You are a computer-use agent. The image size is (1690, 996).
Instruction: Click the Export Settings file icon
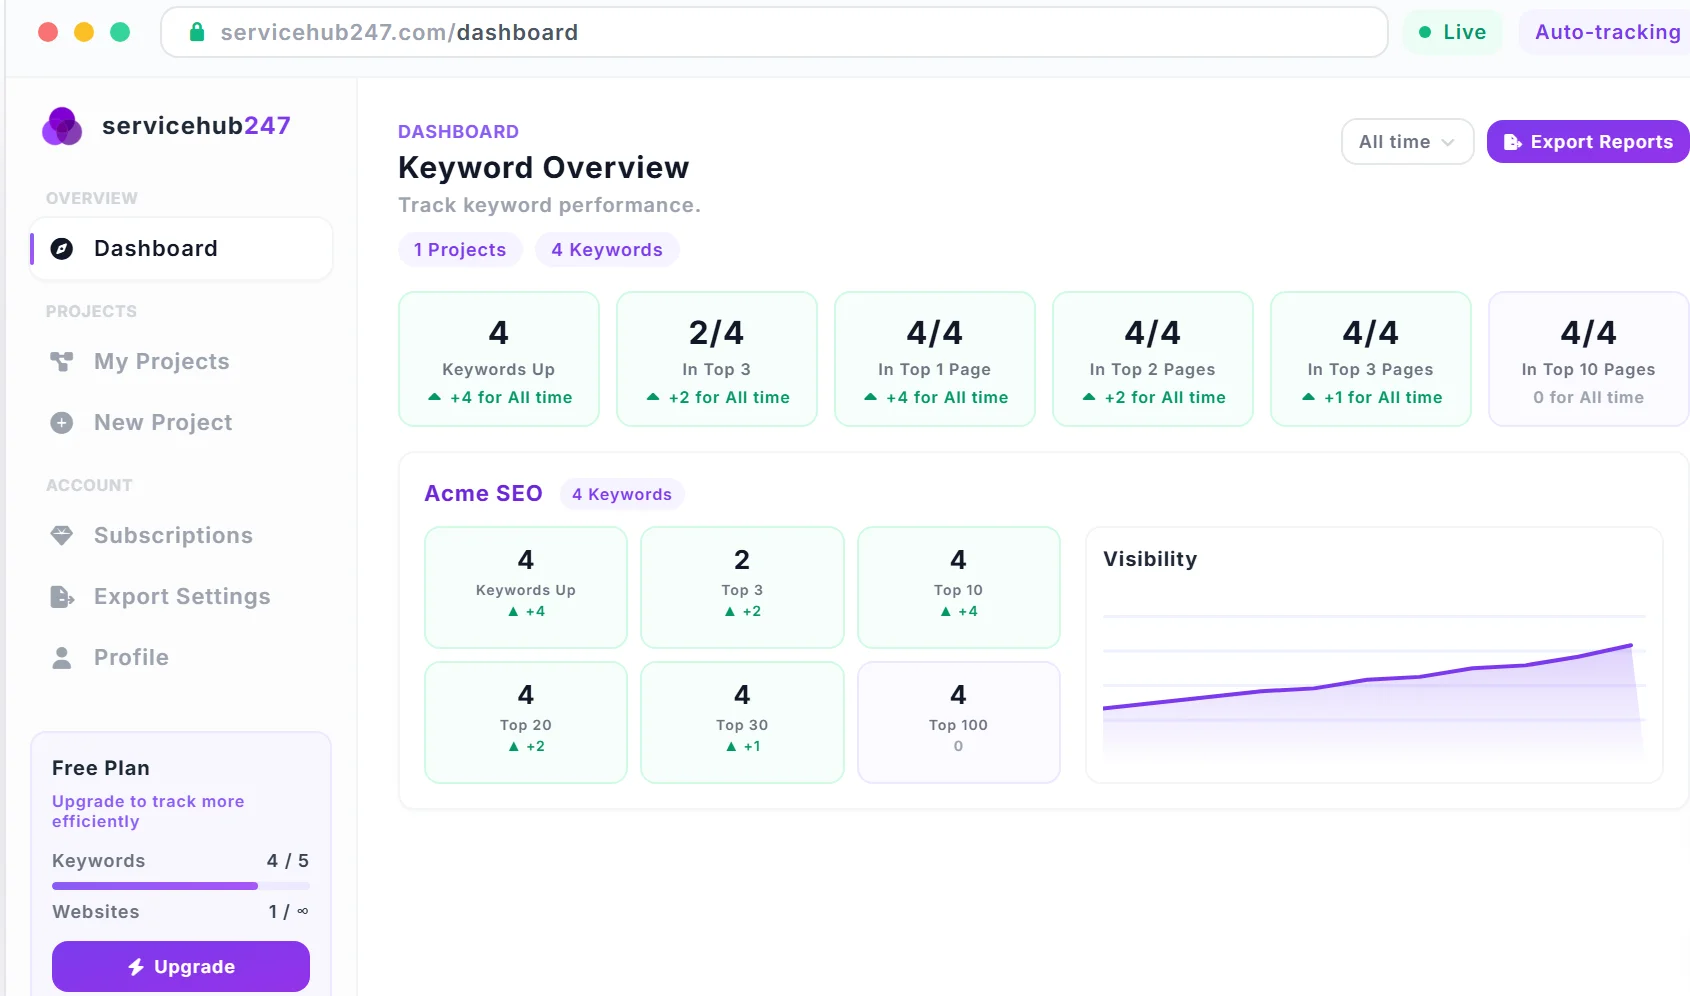(62, 597)
